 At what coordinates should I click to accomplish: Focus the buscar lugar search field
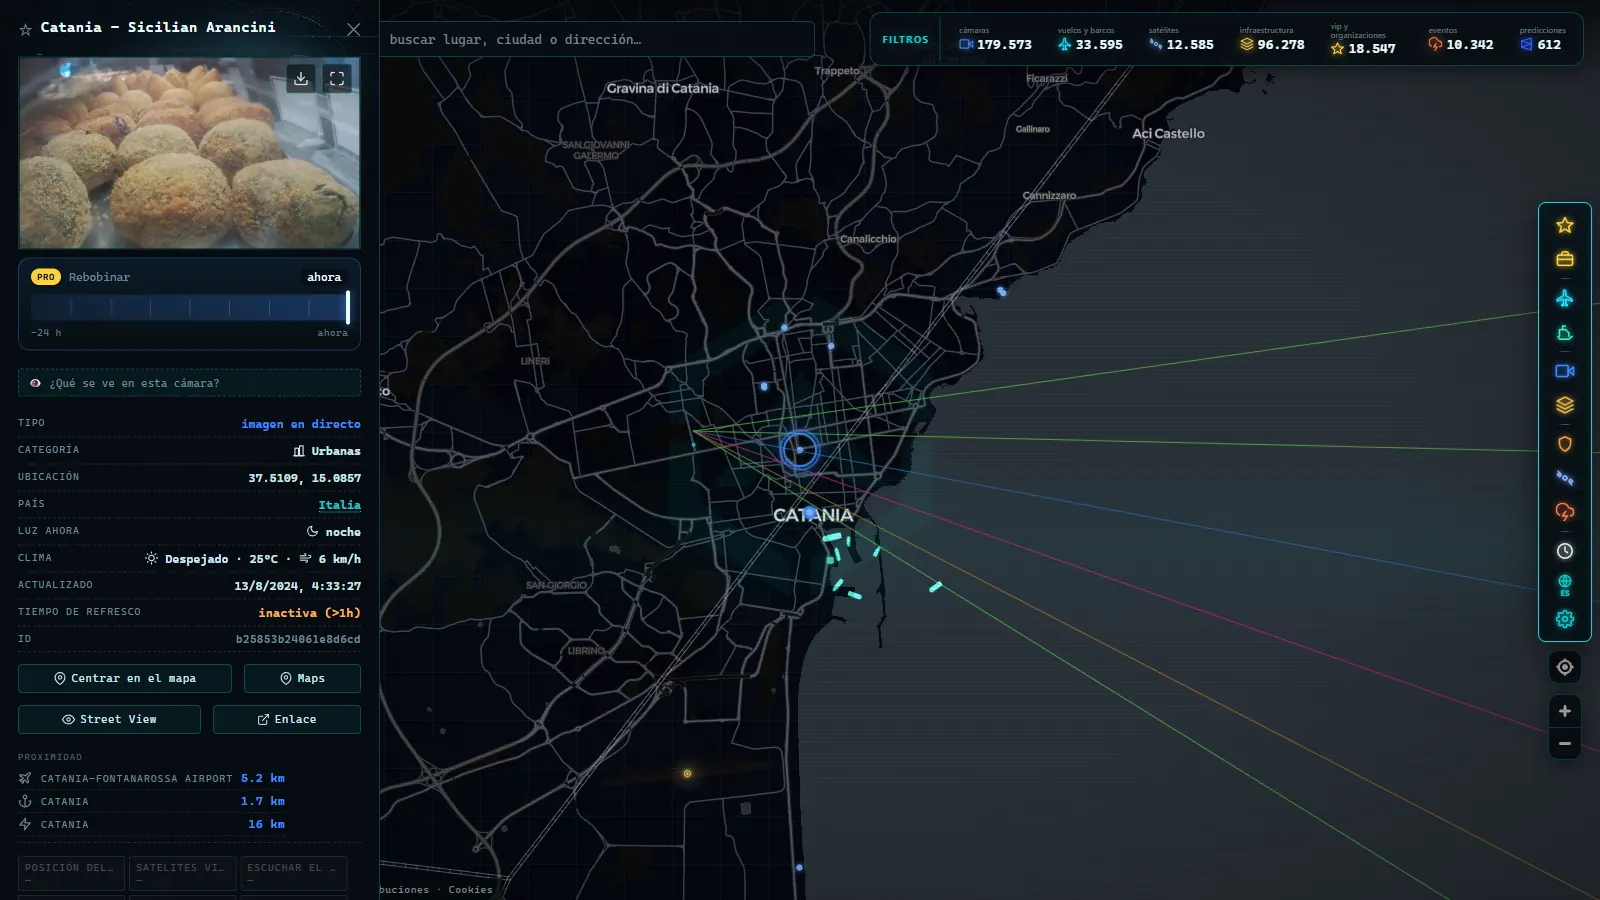tap(597, 40)
